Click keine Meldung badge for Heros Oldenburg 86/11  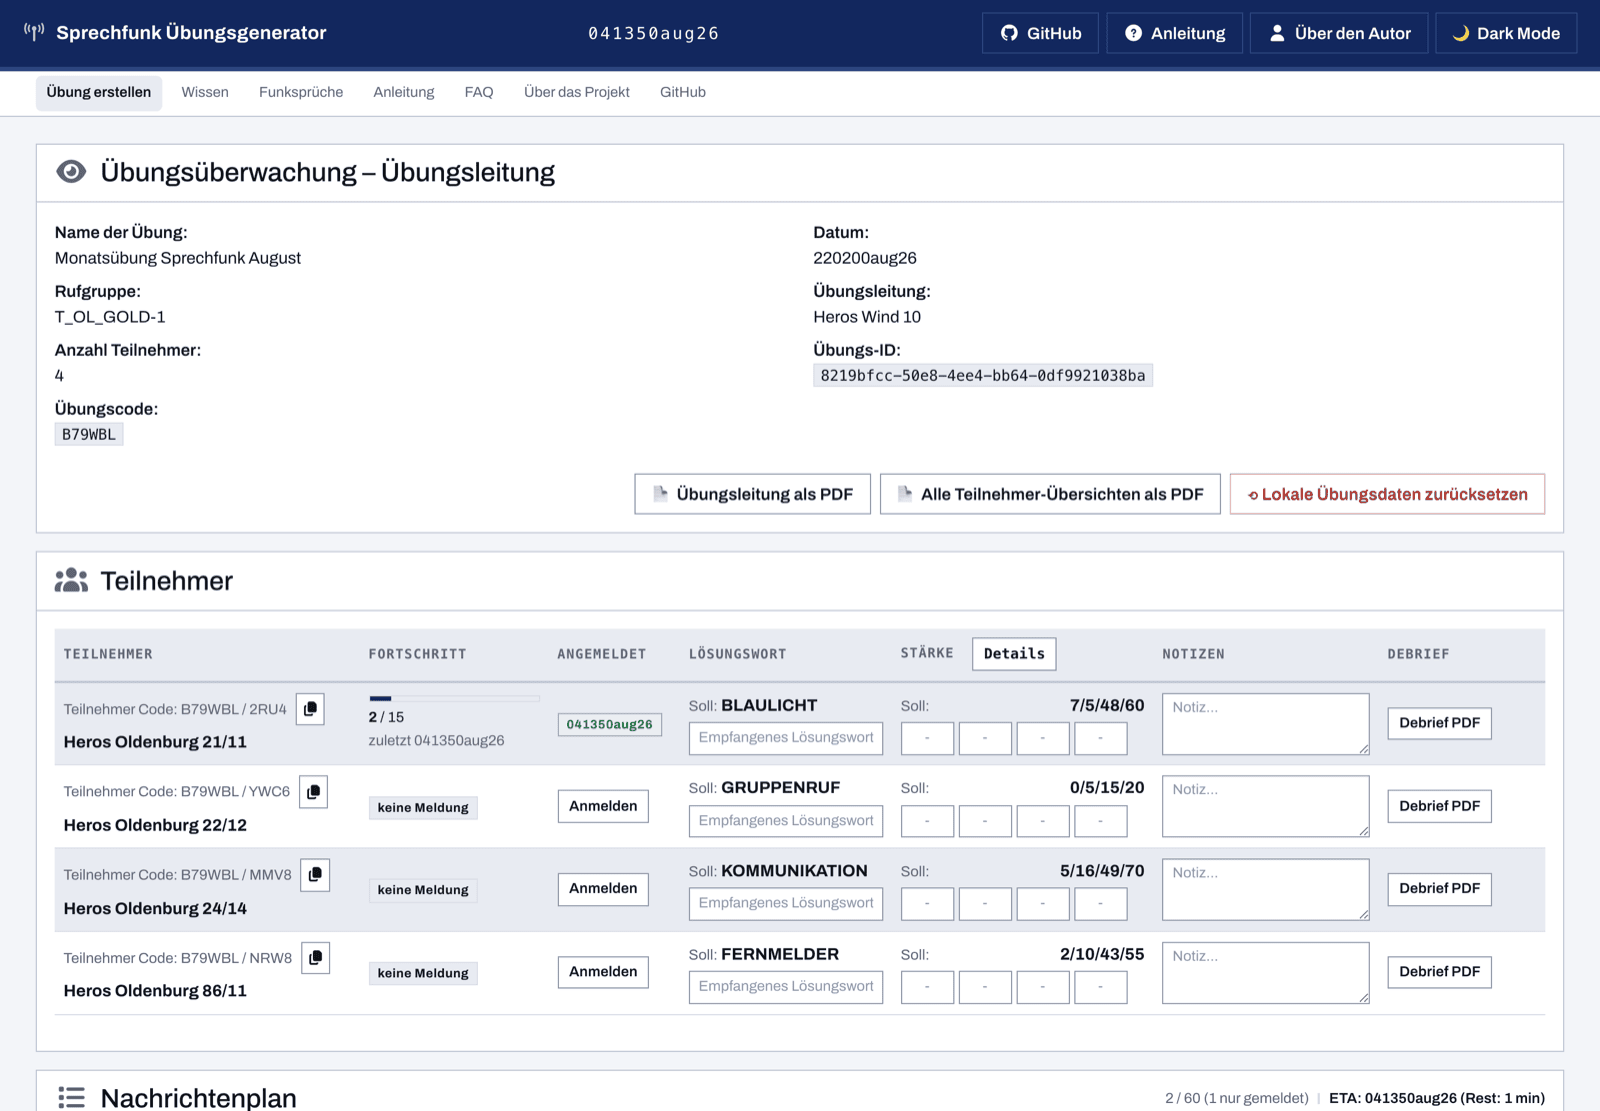point(423,973)
